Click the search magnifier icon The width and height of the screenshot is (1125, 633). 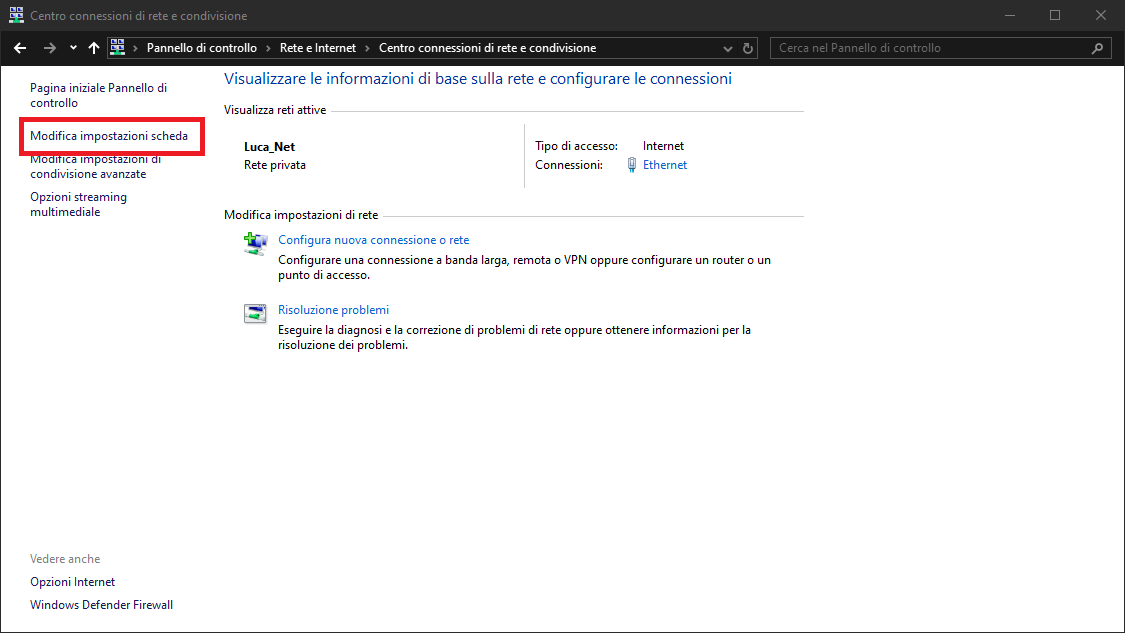pyautogui.click(x=1097, y=48)
